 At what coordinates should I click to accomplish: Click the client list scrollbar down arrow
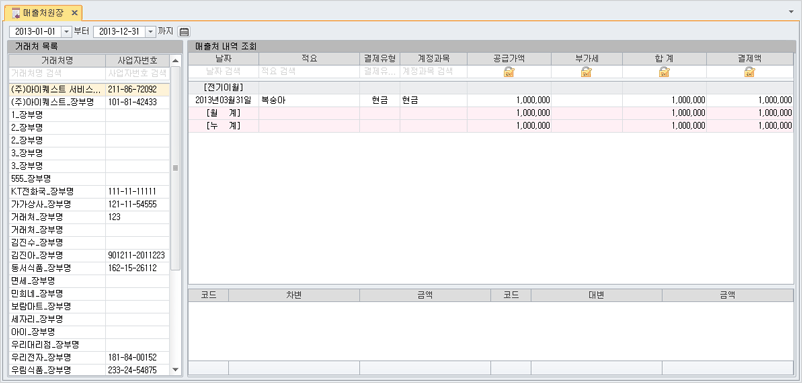[x=175, y=369]
